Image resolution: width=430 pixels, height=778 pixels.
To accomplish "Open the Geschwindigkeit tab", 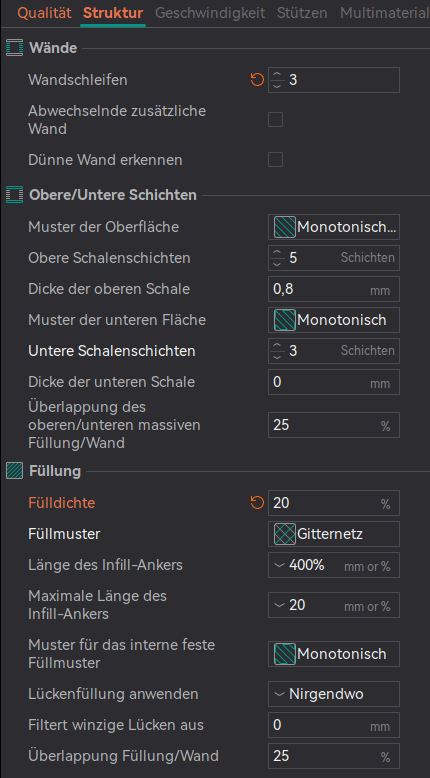I will tap(210, 13).
